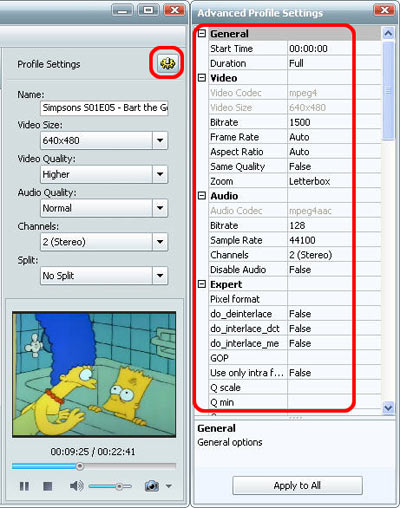
Task: Select the GOP row
Action: pyautogui.click(x=295, y=358)
